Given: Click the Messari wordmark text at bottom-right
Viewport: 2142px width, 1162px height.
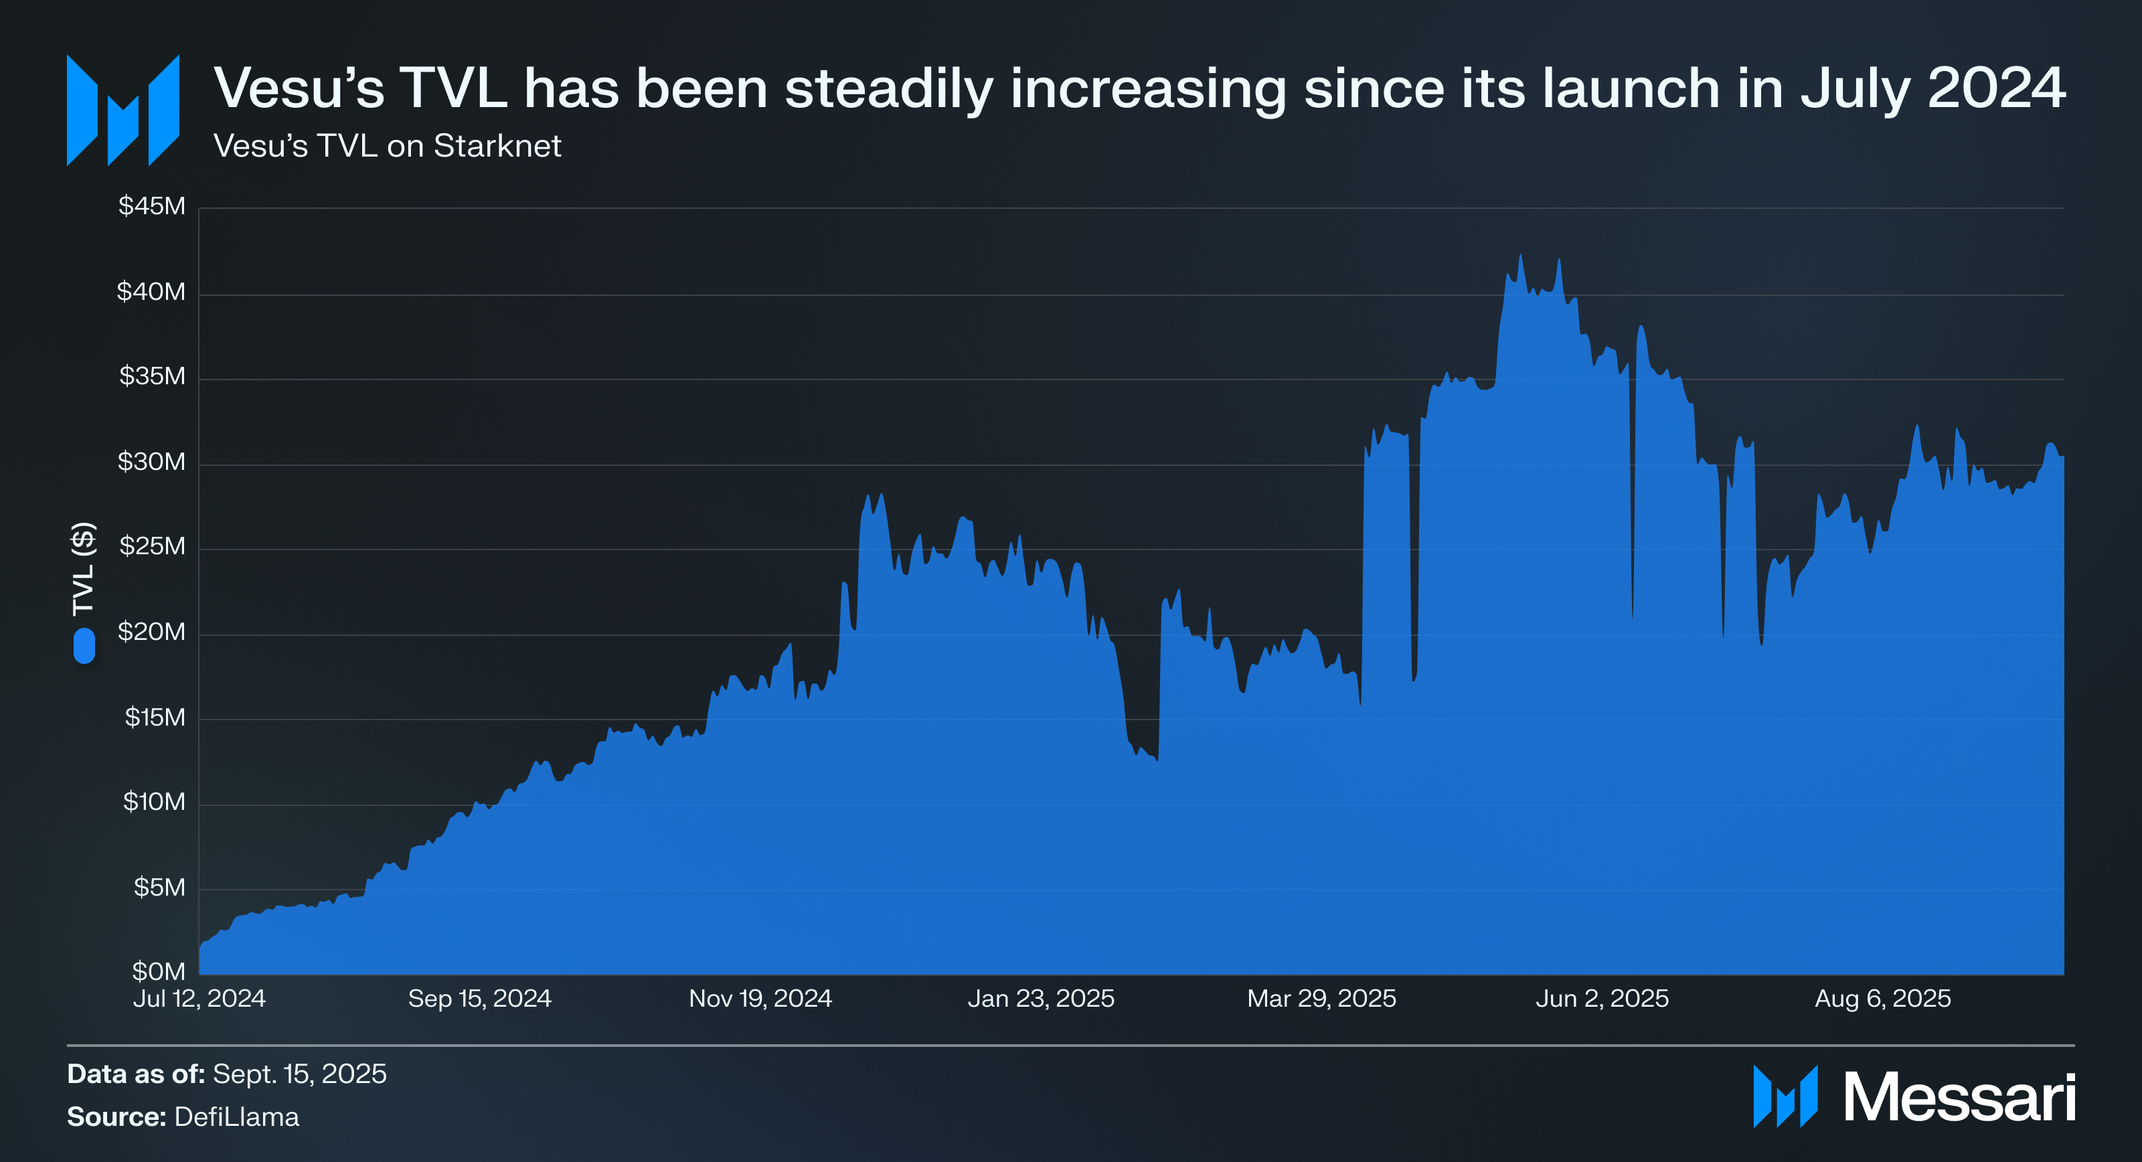Looking at the screenshot, I should tap(1959, 1098).
